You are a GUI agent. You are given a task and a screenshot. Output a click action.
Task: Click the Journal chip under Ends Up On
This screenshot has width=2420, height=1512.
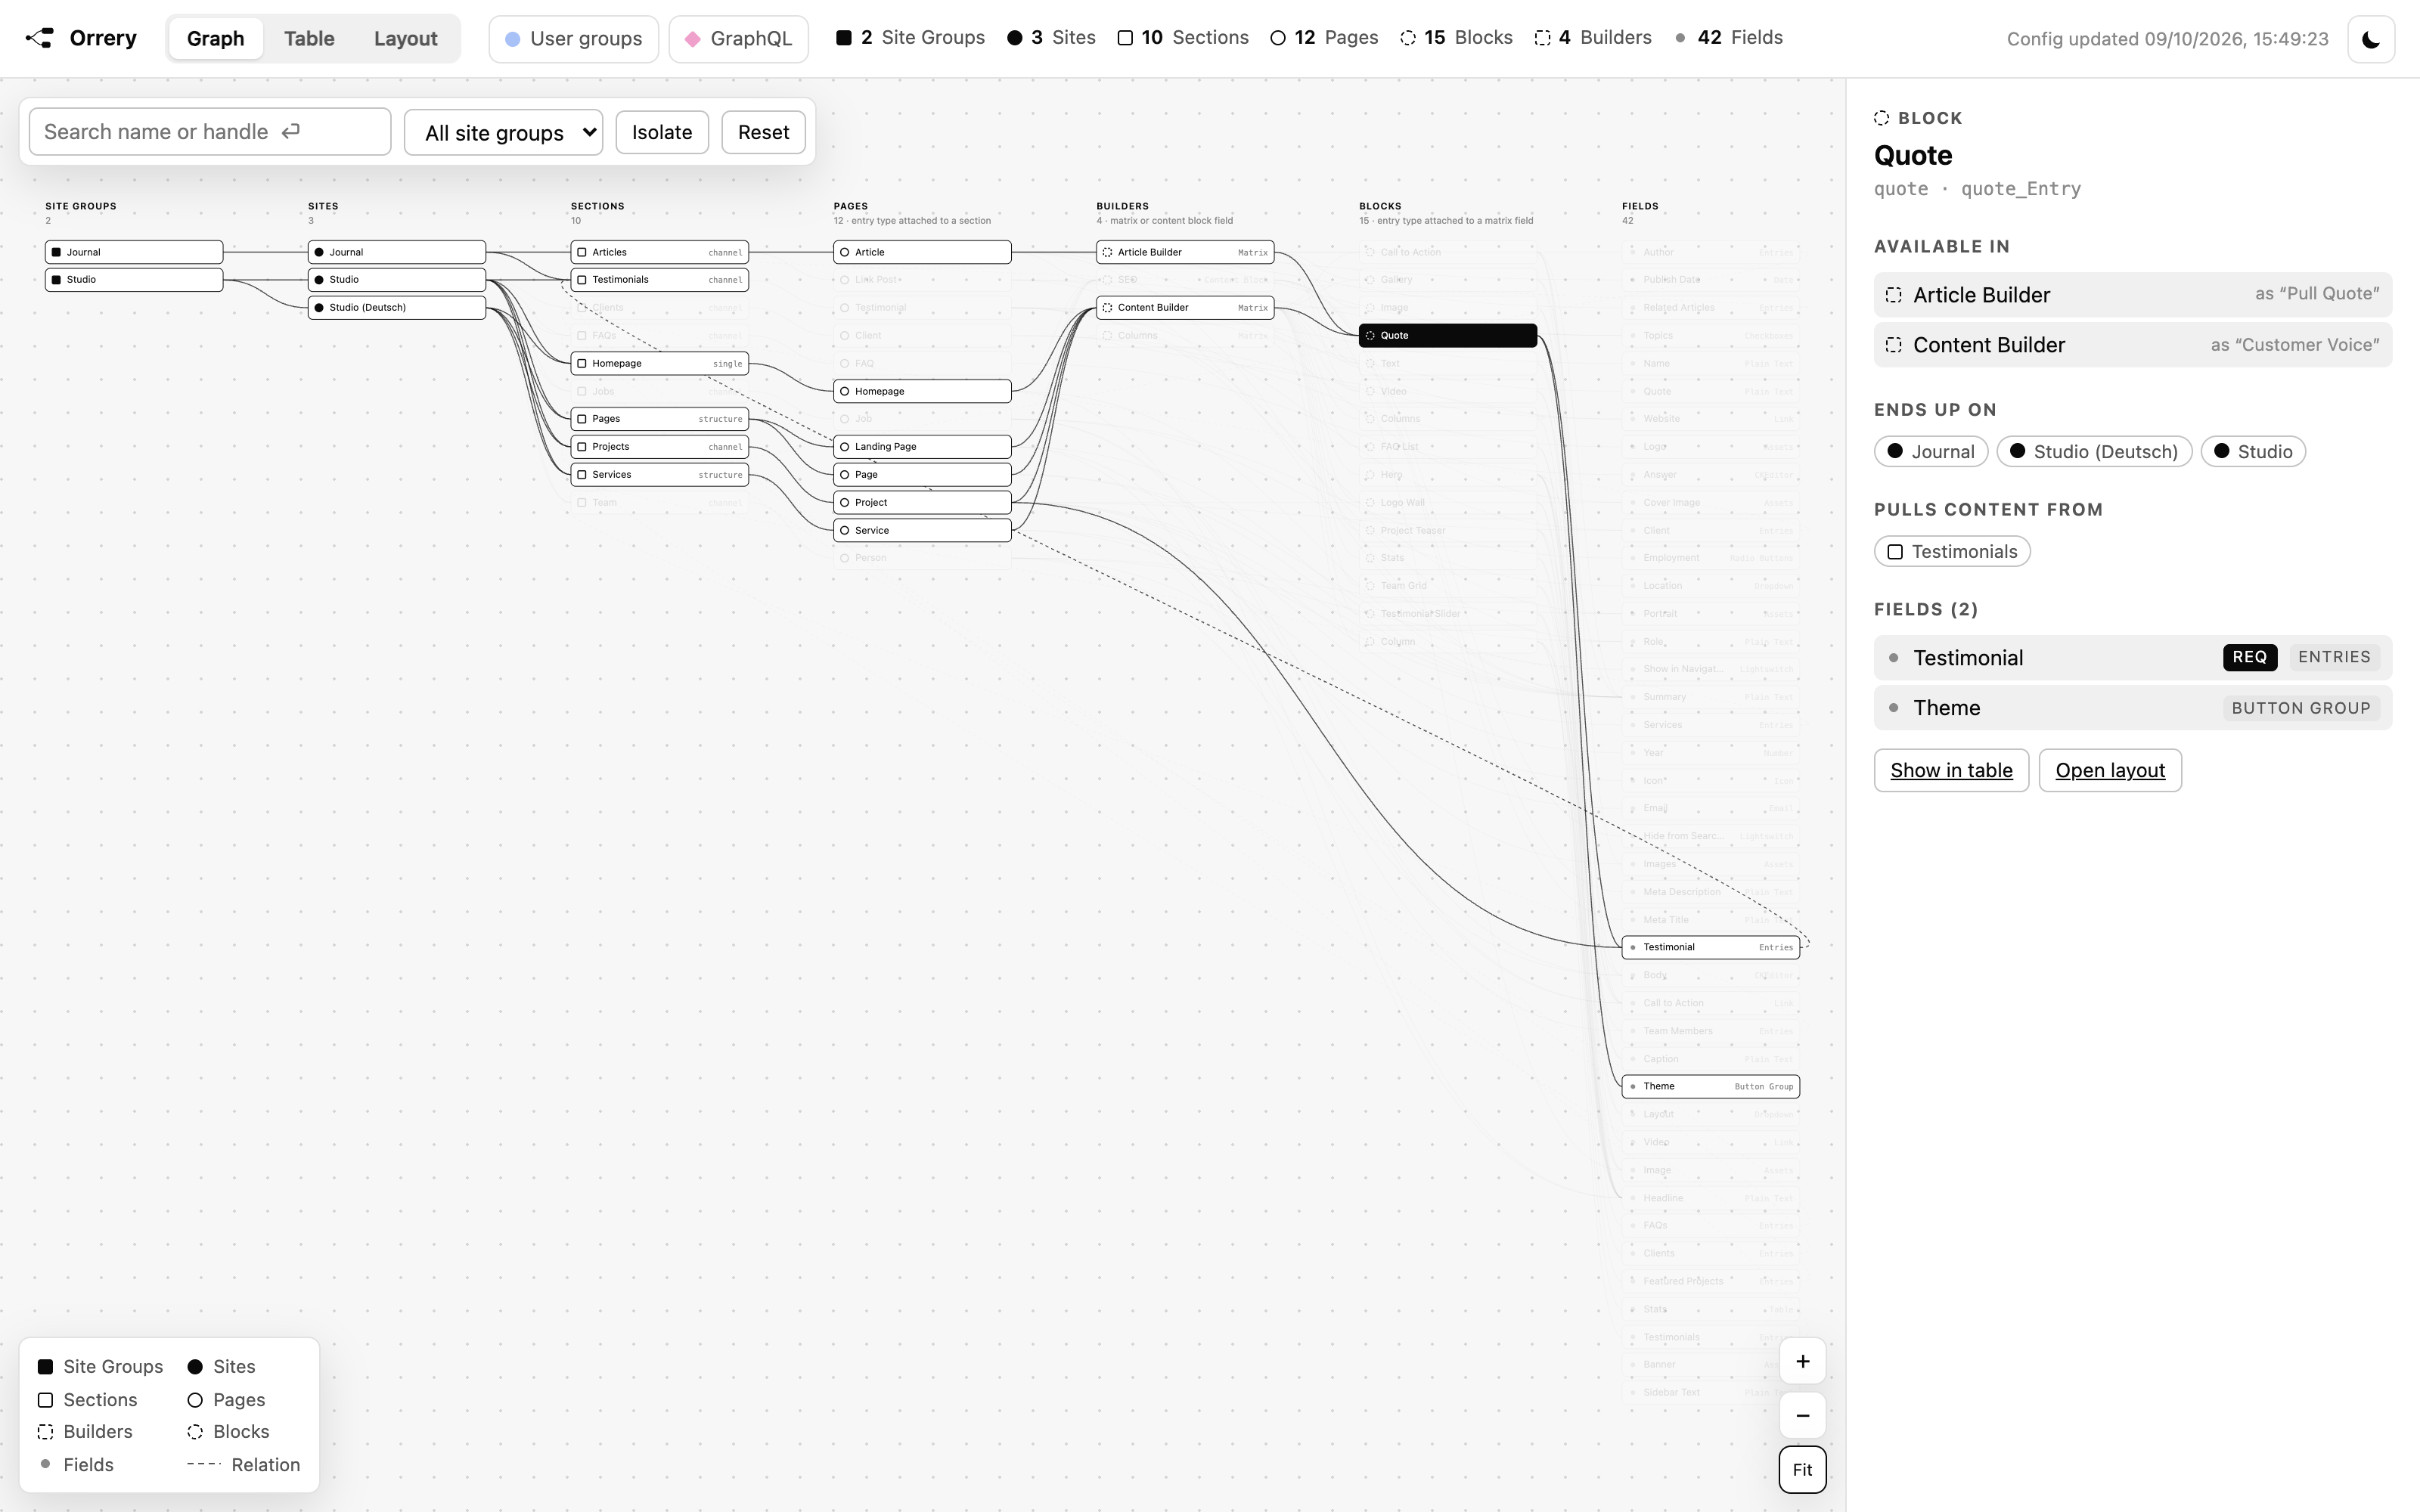click(1931, 451)
